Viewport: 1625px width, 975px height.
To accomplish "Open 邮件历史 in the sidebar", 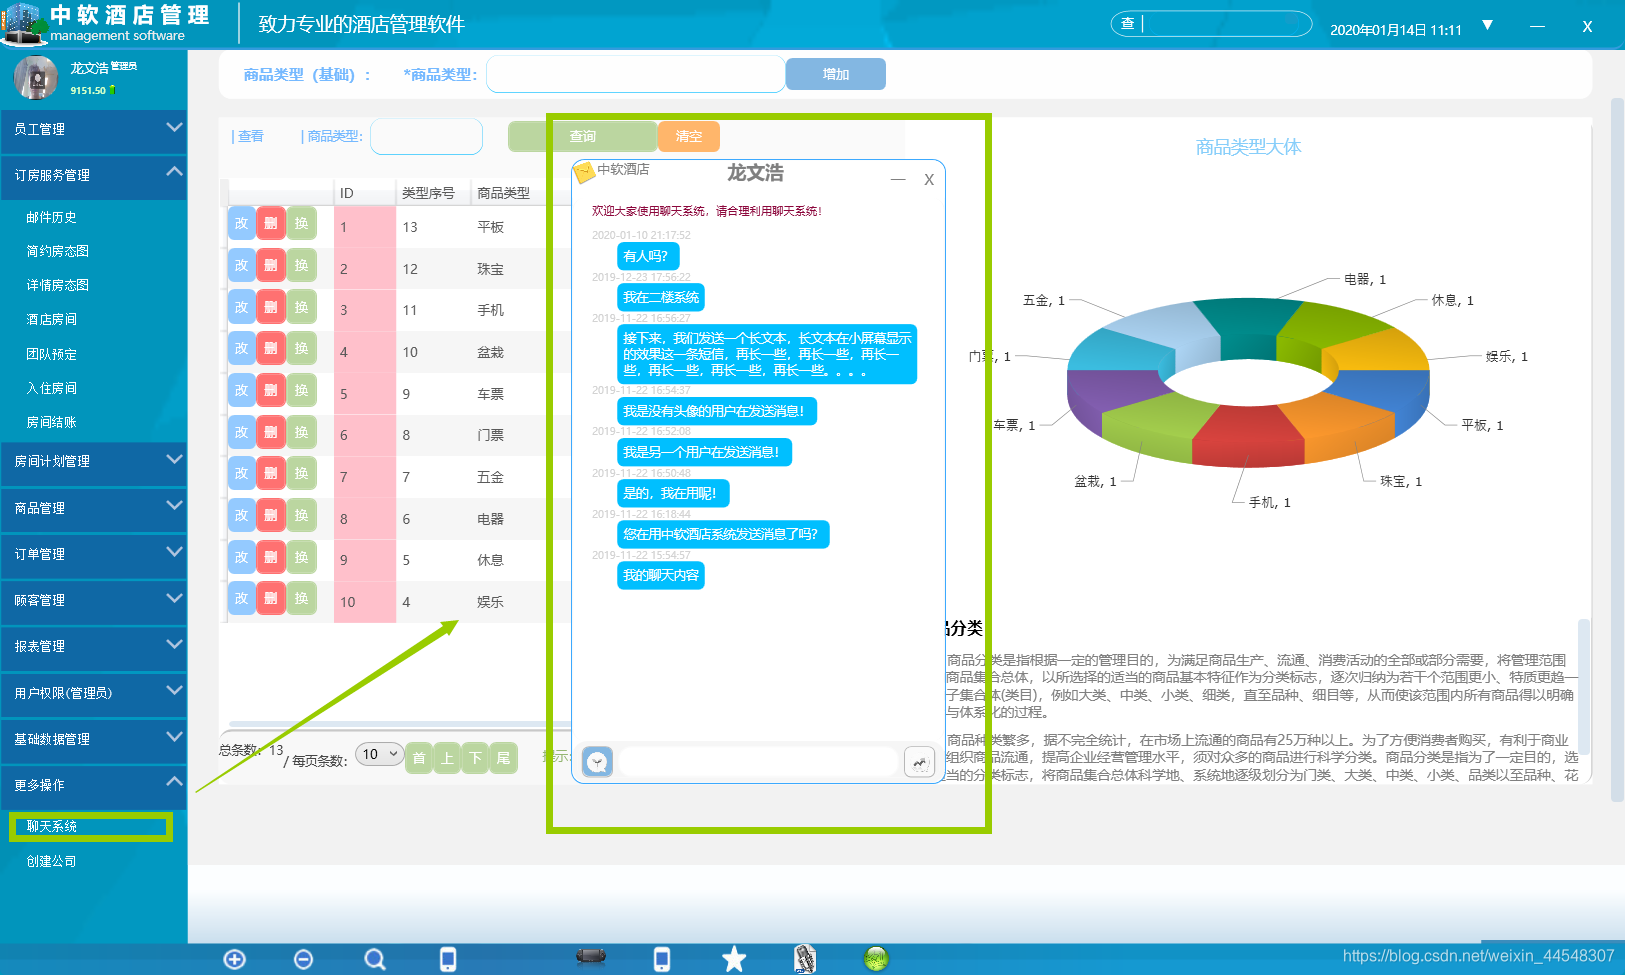I will click(x=52, y=217).
